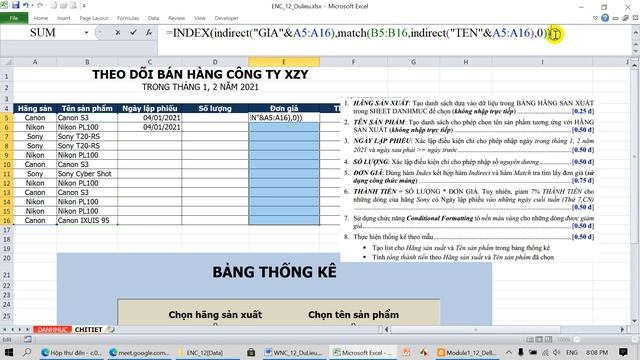Open the Page Layout ribbon tab
640x360 pixels.
(x=93, y=18)
